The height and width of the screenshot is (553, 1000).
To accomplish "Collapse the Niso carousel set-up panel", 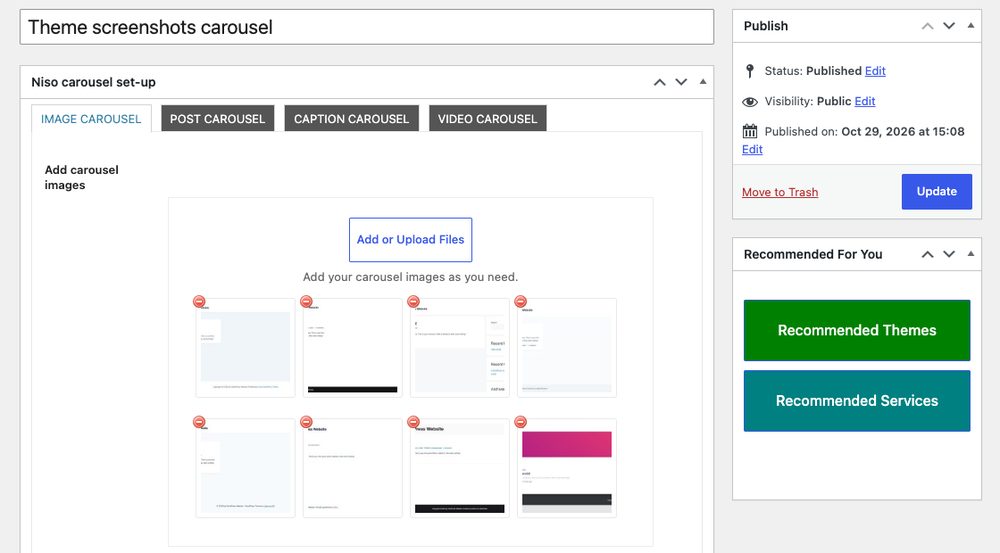I will click(703, 82).
